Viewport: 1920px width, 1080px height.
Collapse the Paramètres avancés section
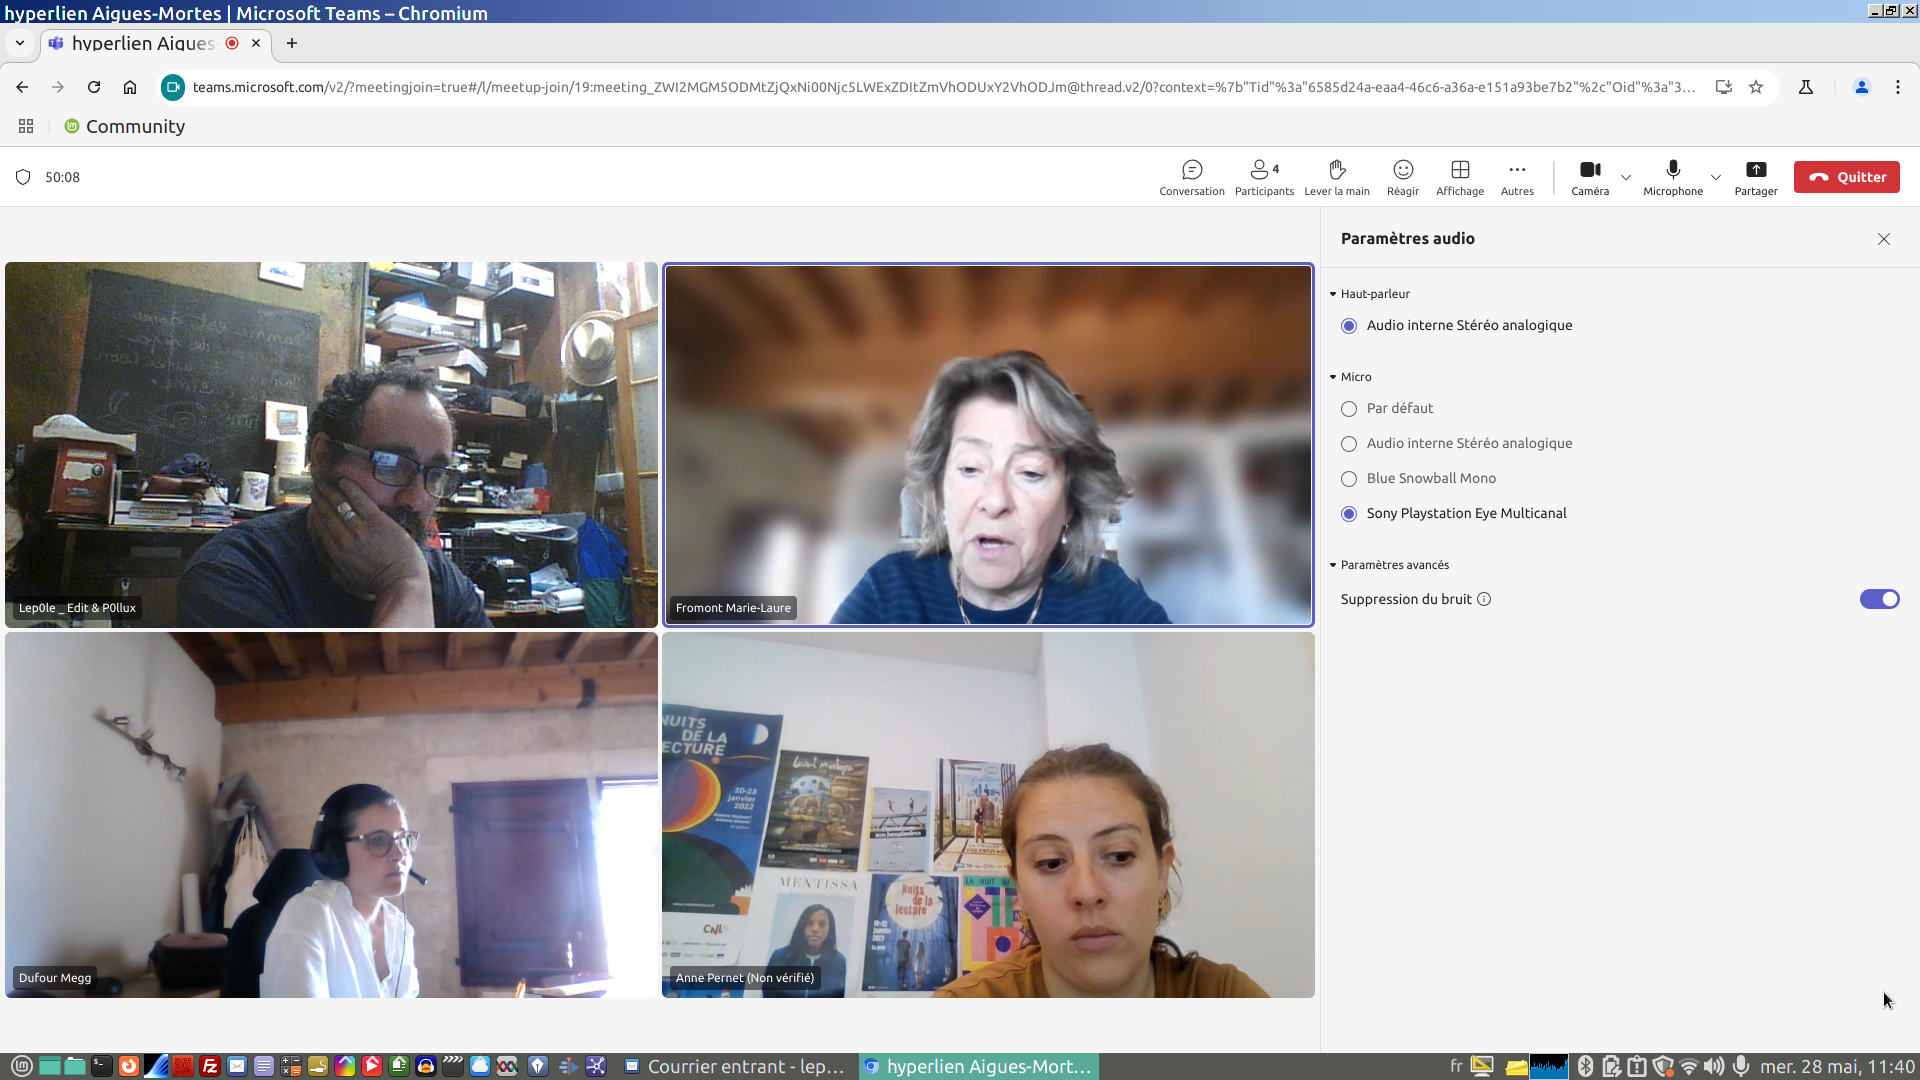pyautogui.click(x=1333, y=565)
